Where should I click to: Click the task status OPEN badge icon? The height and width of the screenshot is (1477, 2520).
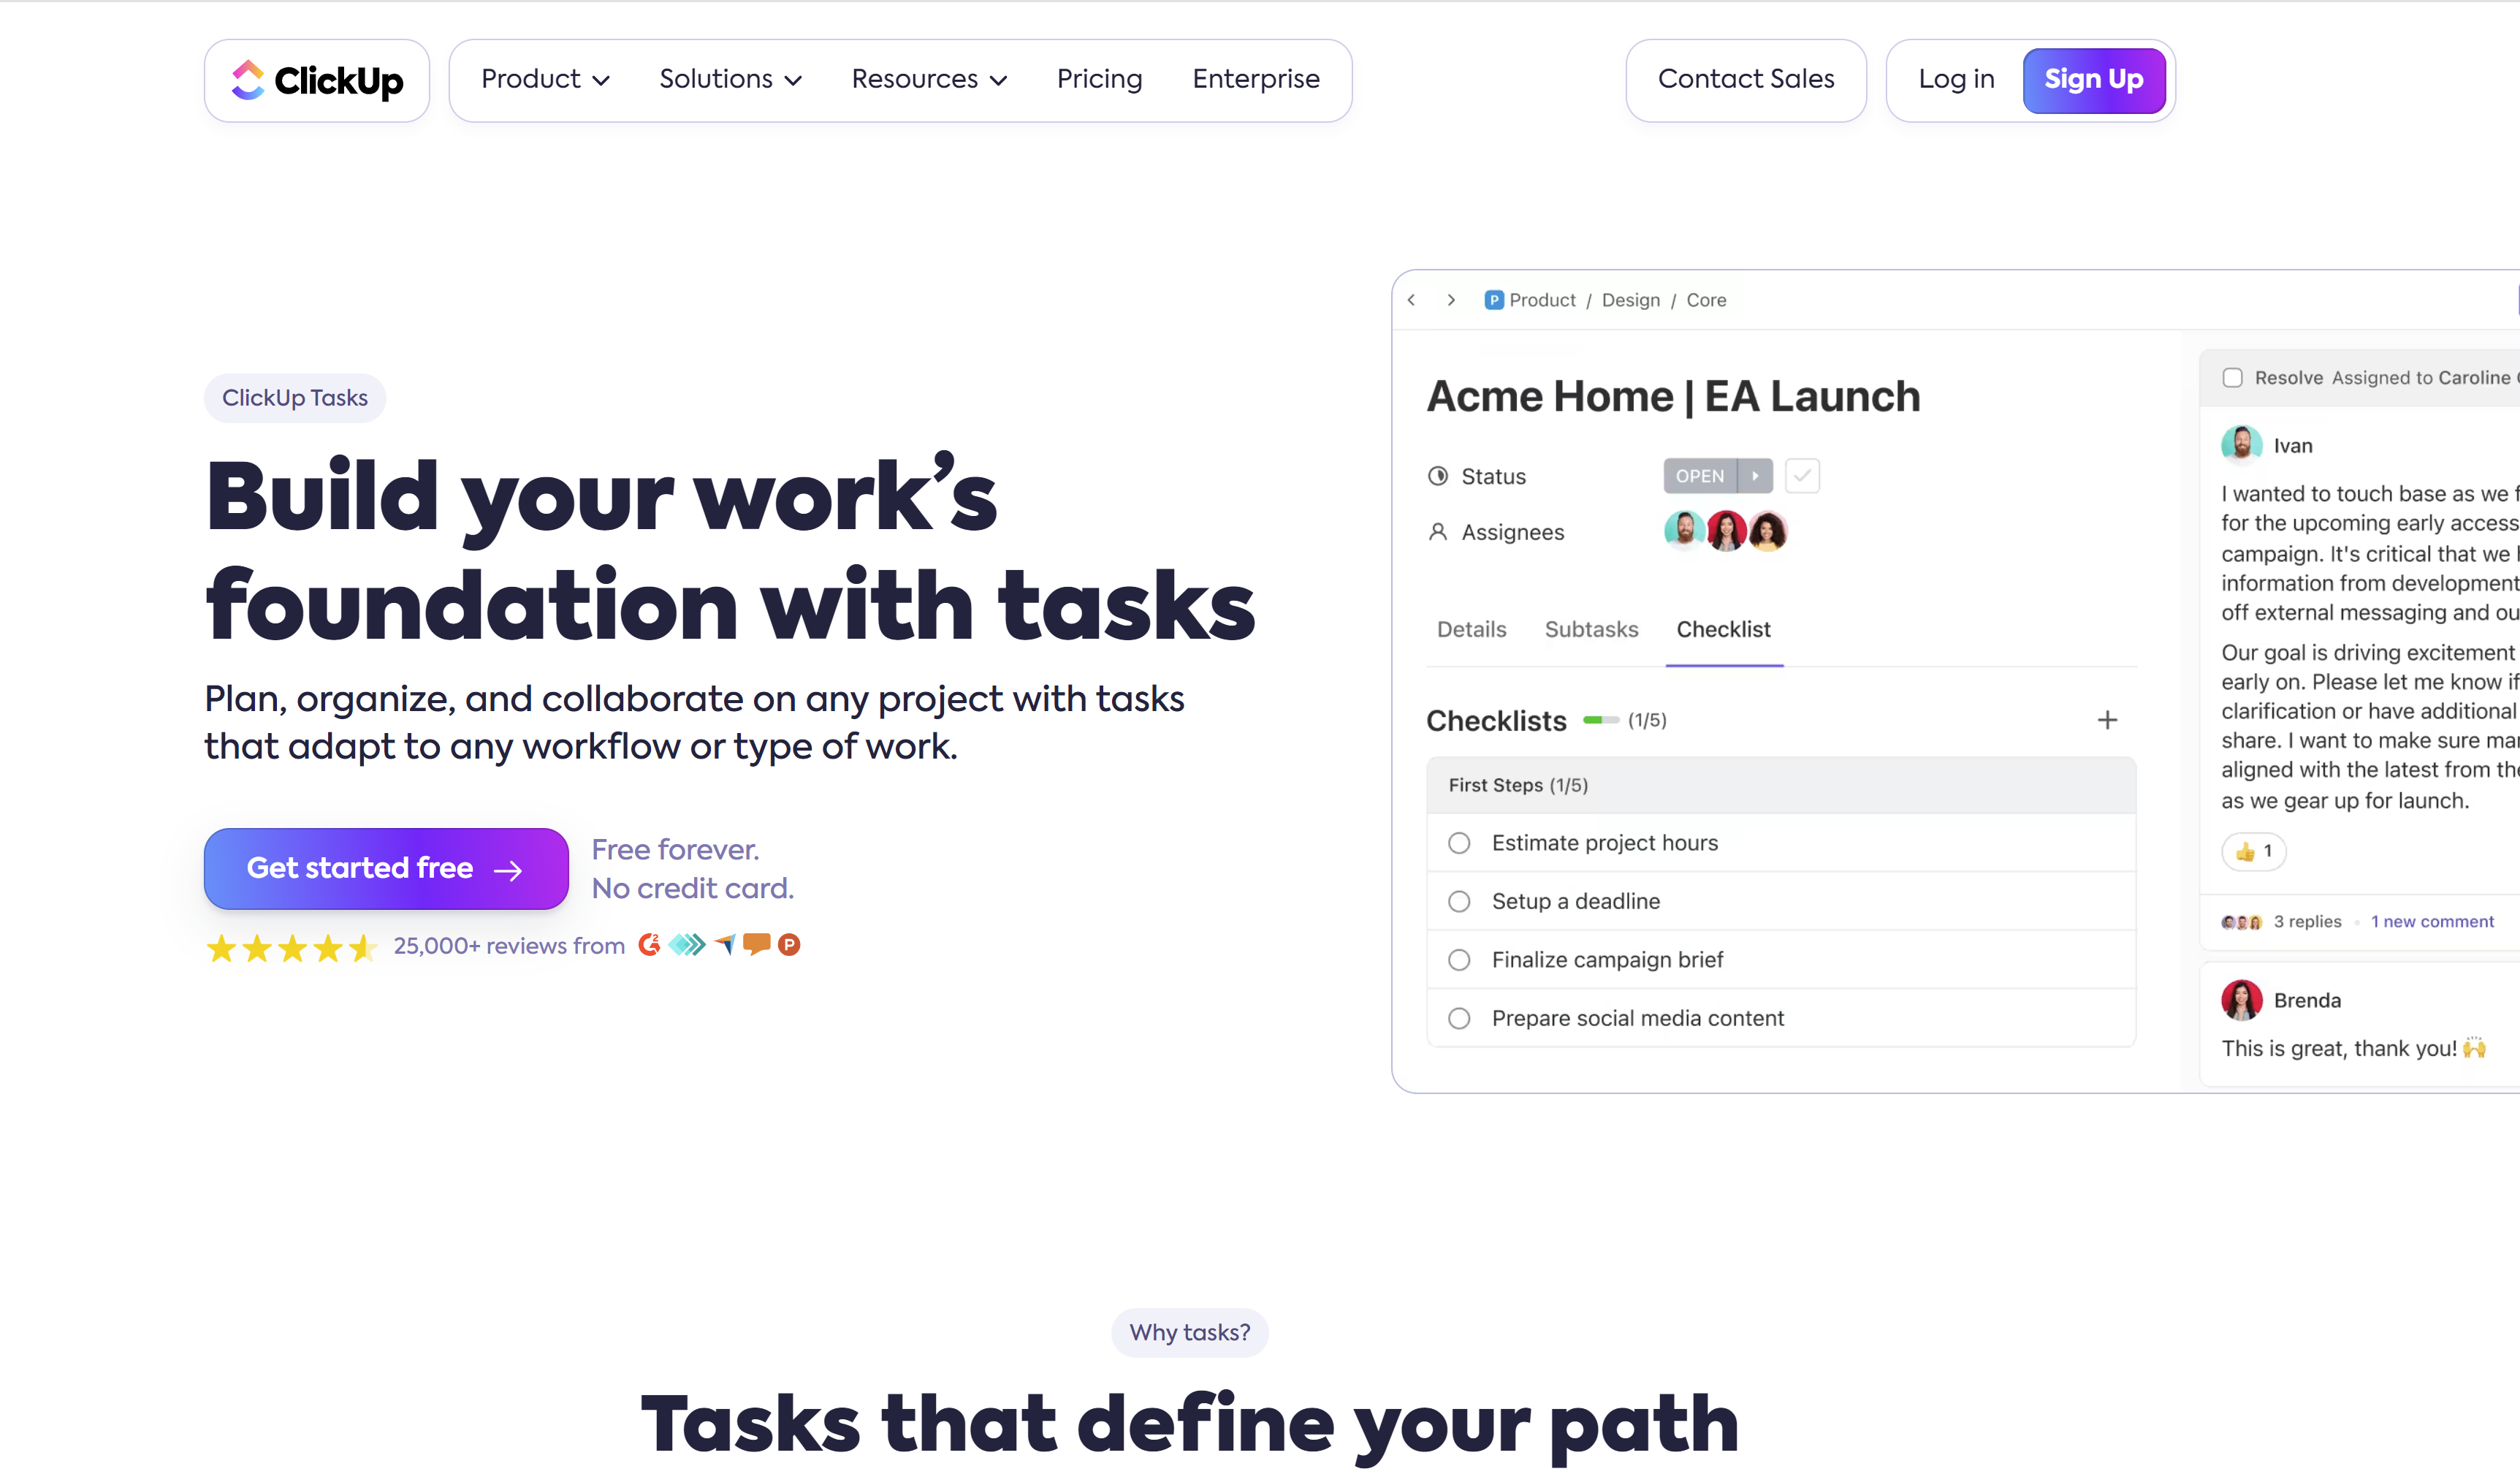tap(1699, 475)
